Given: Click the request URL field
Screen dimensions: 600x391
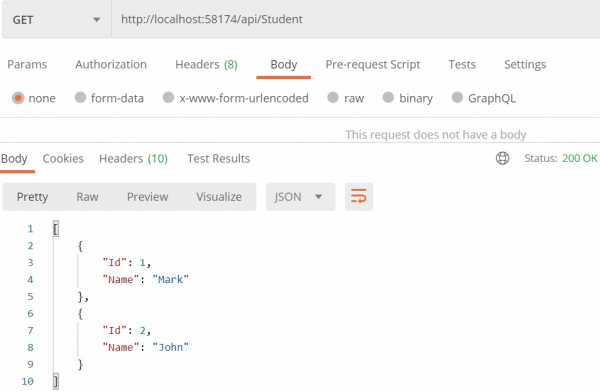Looking at the screenshot, I should pos(355,20).
